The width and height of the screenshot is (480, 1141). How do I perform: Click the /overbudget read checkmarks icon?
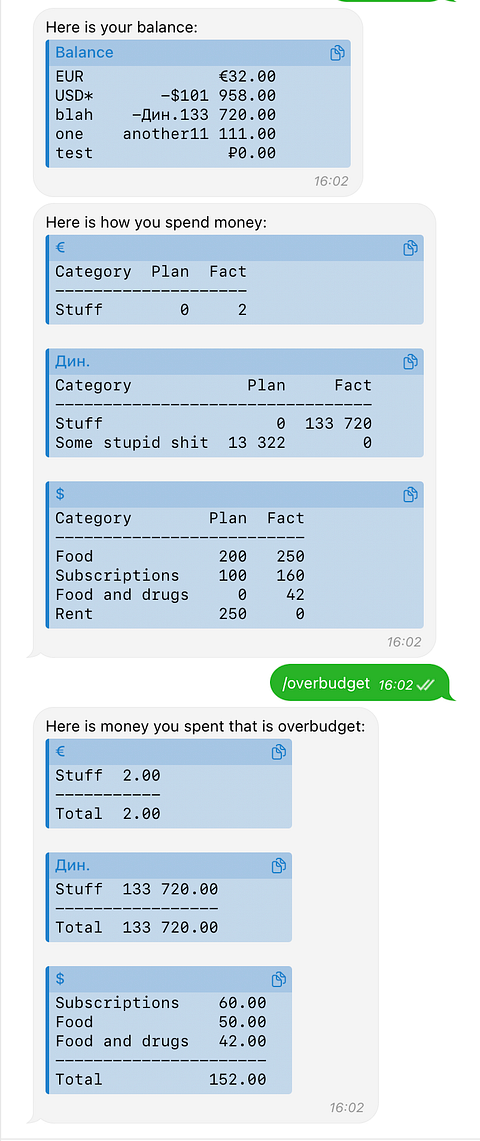click(426, 685)
